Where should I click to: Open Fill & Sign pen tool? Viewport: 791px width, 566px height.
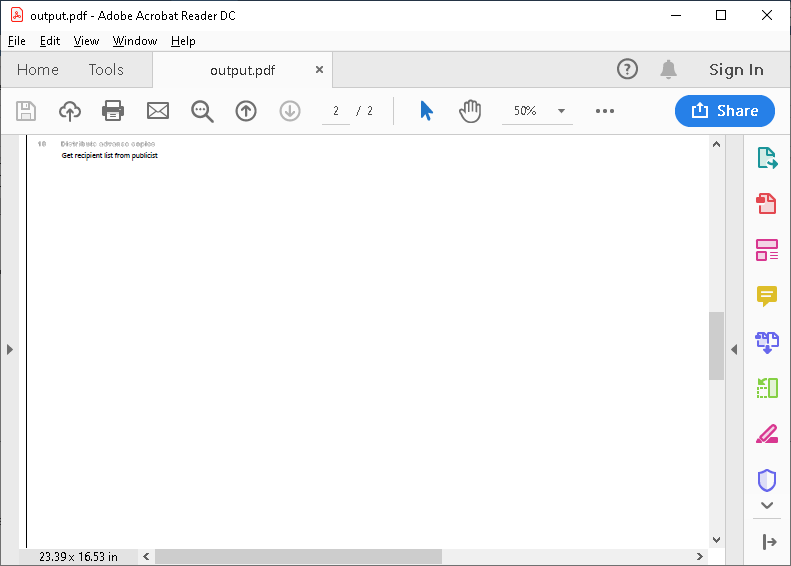pyautogui.click(x=767, y=434)
